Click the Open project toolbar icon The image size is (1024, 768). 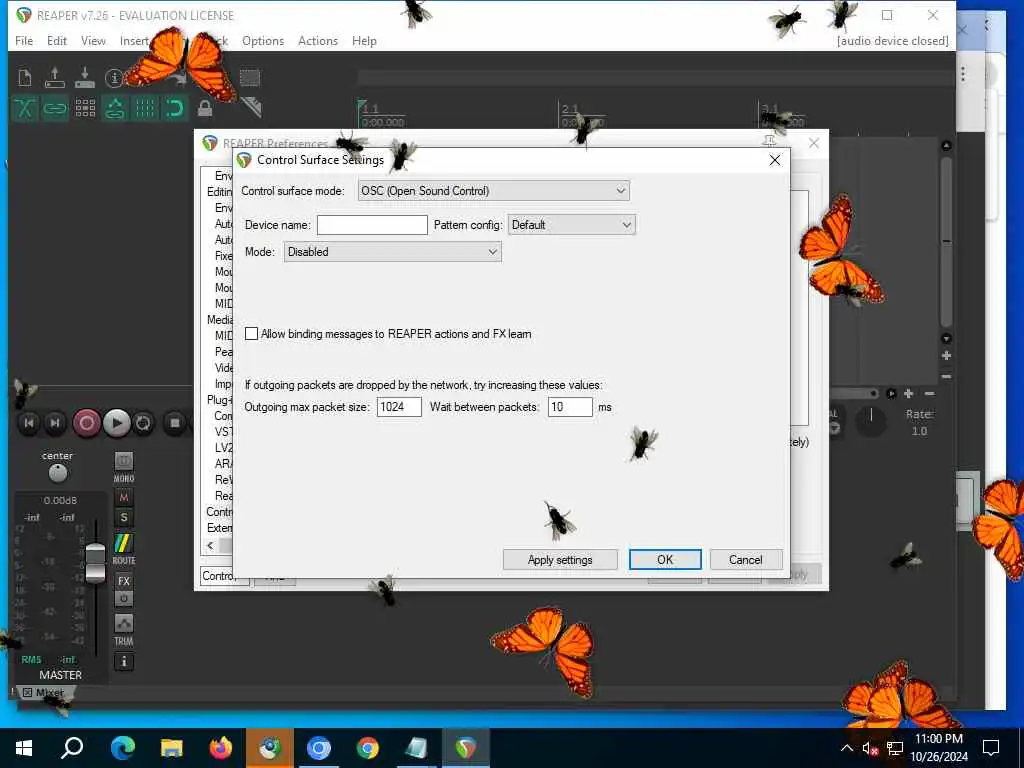tap(55, 78)
